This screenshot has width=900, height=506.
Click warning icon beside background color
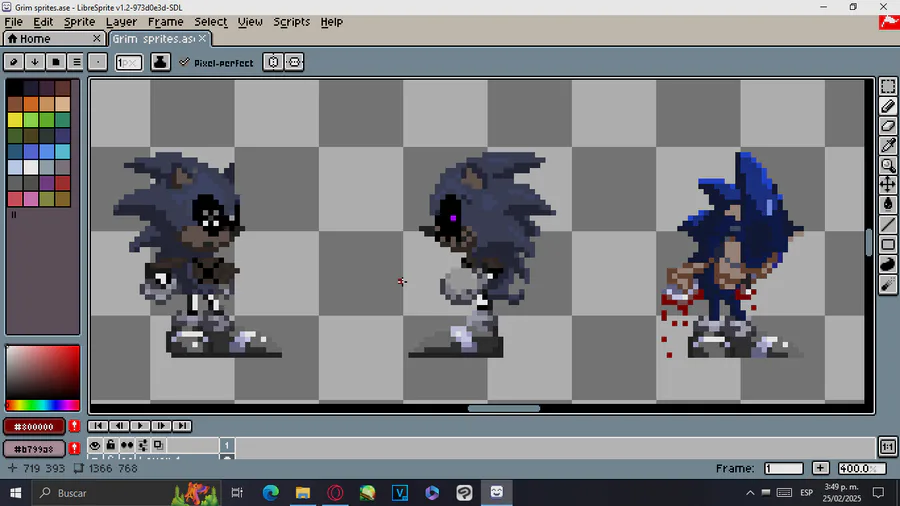tap(74, 448)
